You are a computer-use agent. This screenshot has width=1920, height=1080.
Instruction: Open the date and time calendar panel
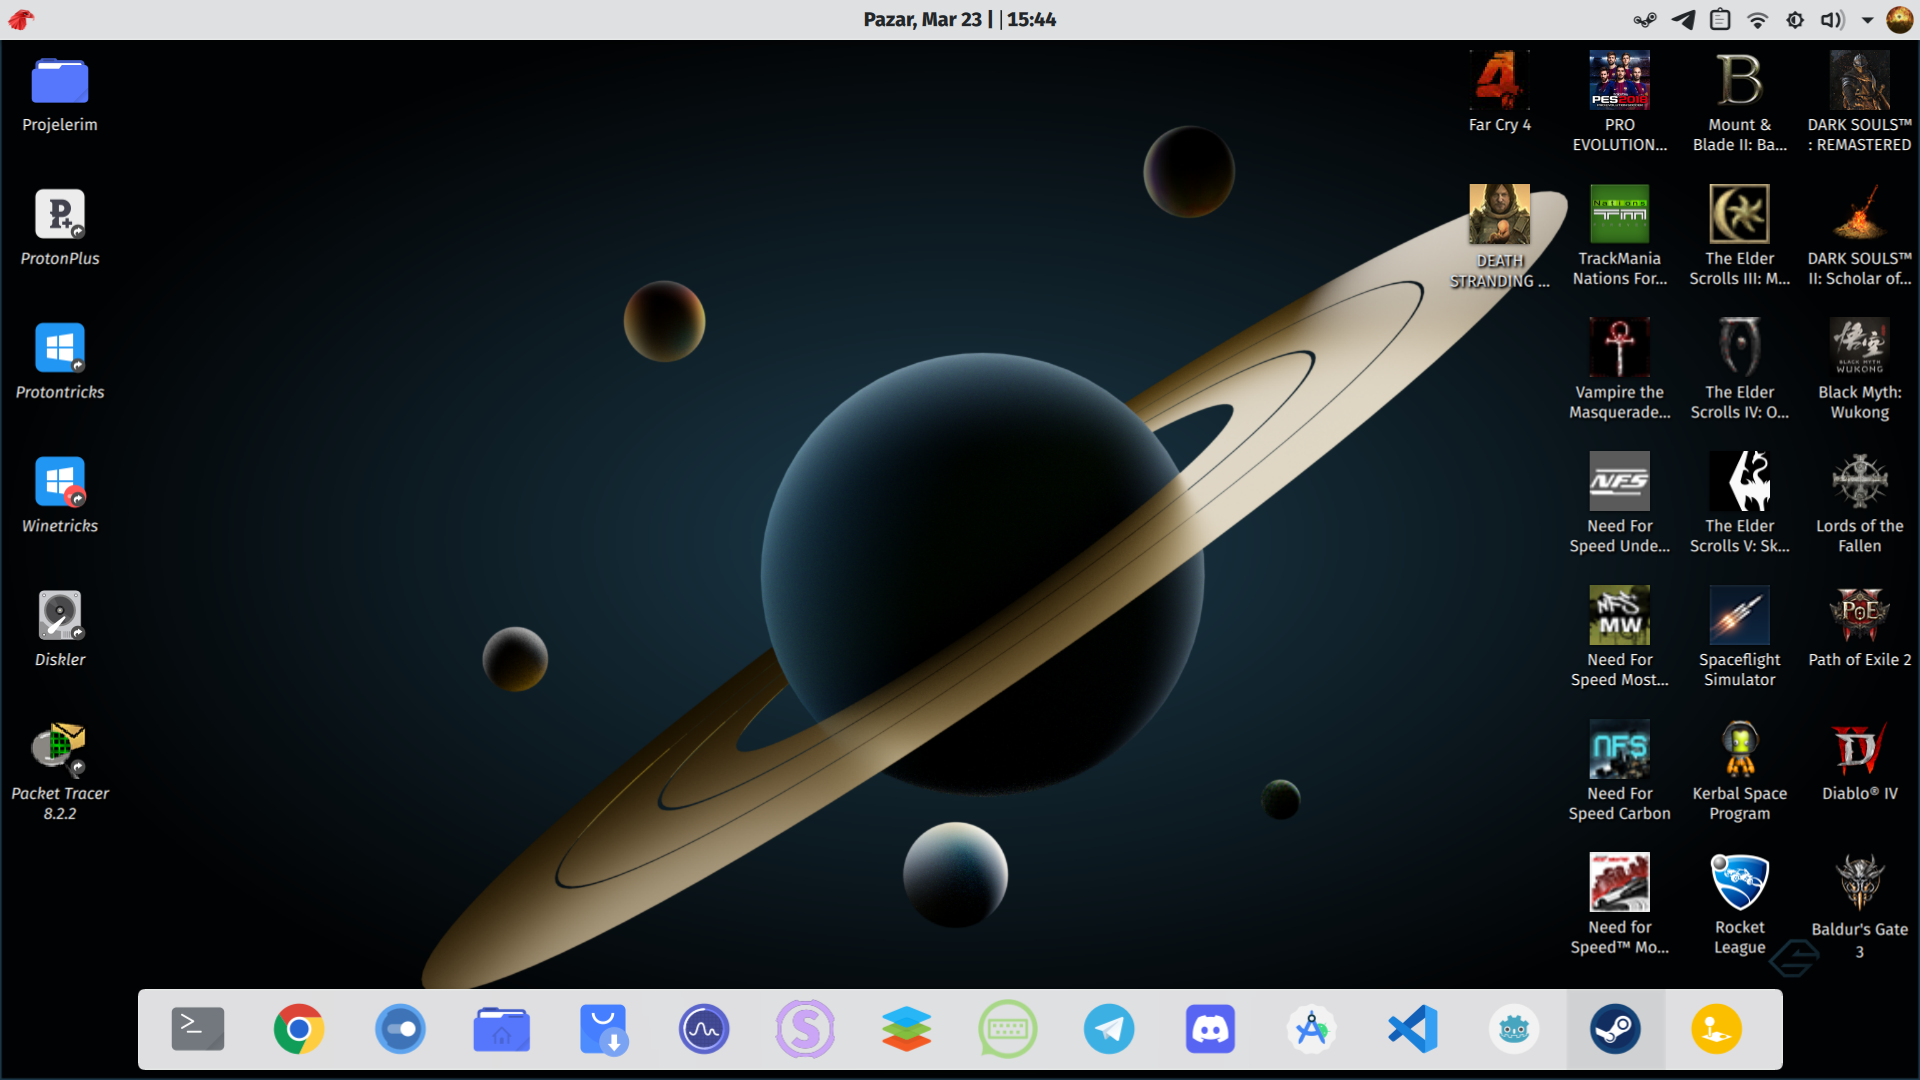coord(959,19)
